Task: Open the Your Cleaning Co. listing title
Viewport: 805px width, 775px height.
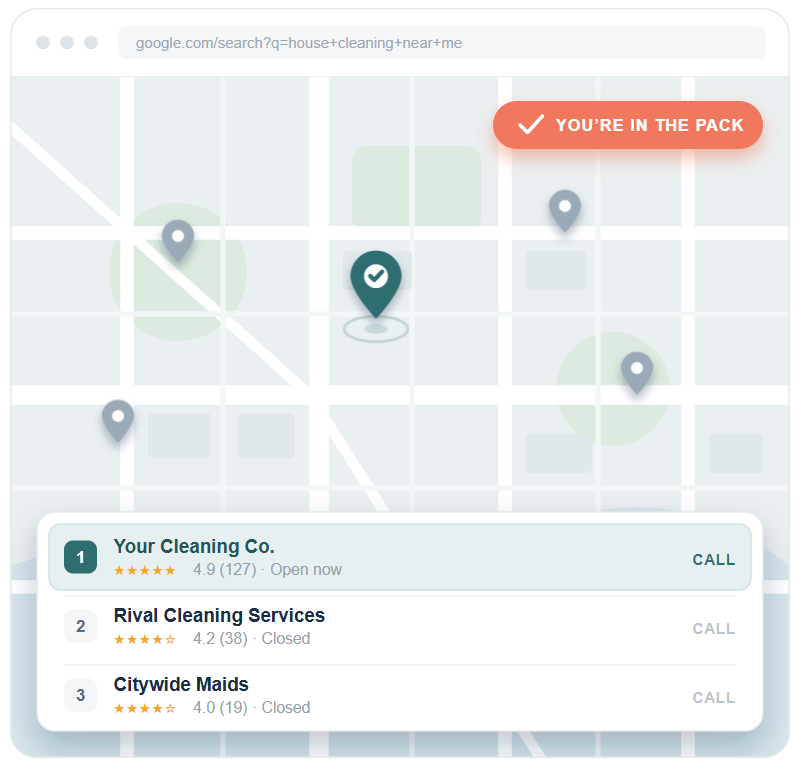Action: pyautogui.click(x=194, y=547)
